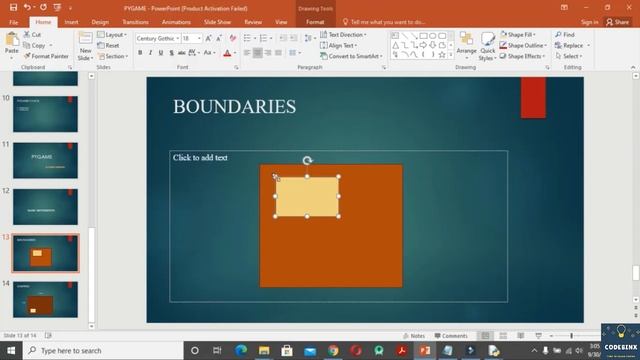Viewport: 640px width, 360px height.
Task: Click the rotate handle of yellow rectangle
Action: click(307, 160)
